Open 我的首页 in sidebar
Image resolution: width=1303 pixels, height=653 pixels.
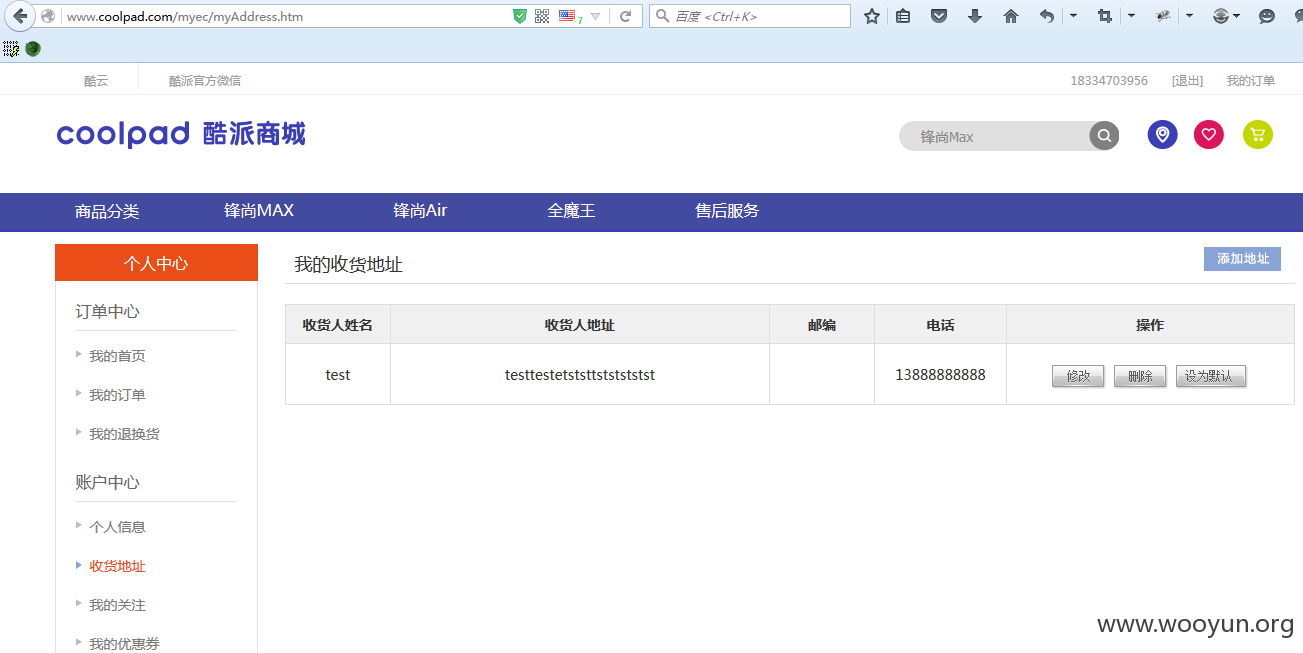pyautogui.click(x=117, y=356)
